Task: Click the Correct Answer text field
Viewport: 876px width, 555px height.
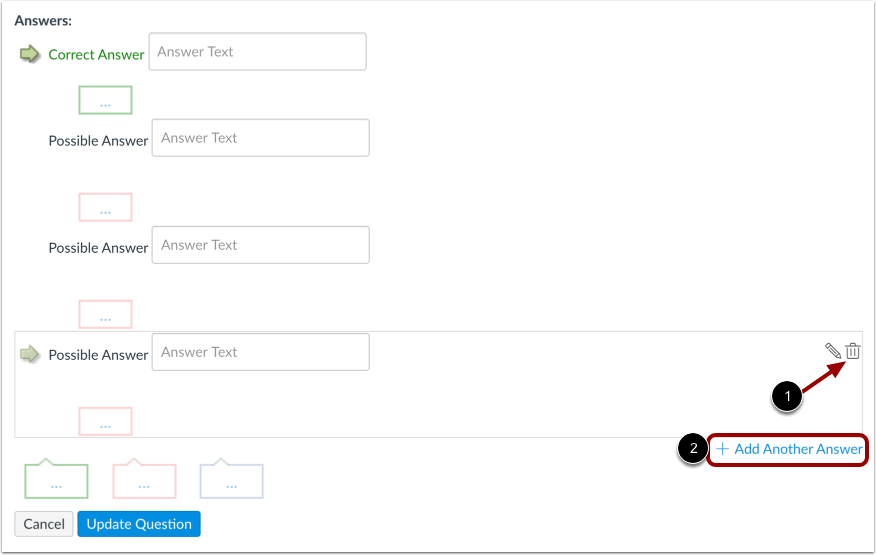Action: coord(258,51)
